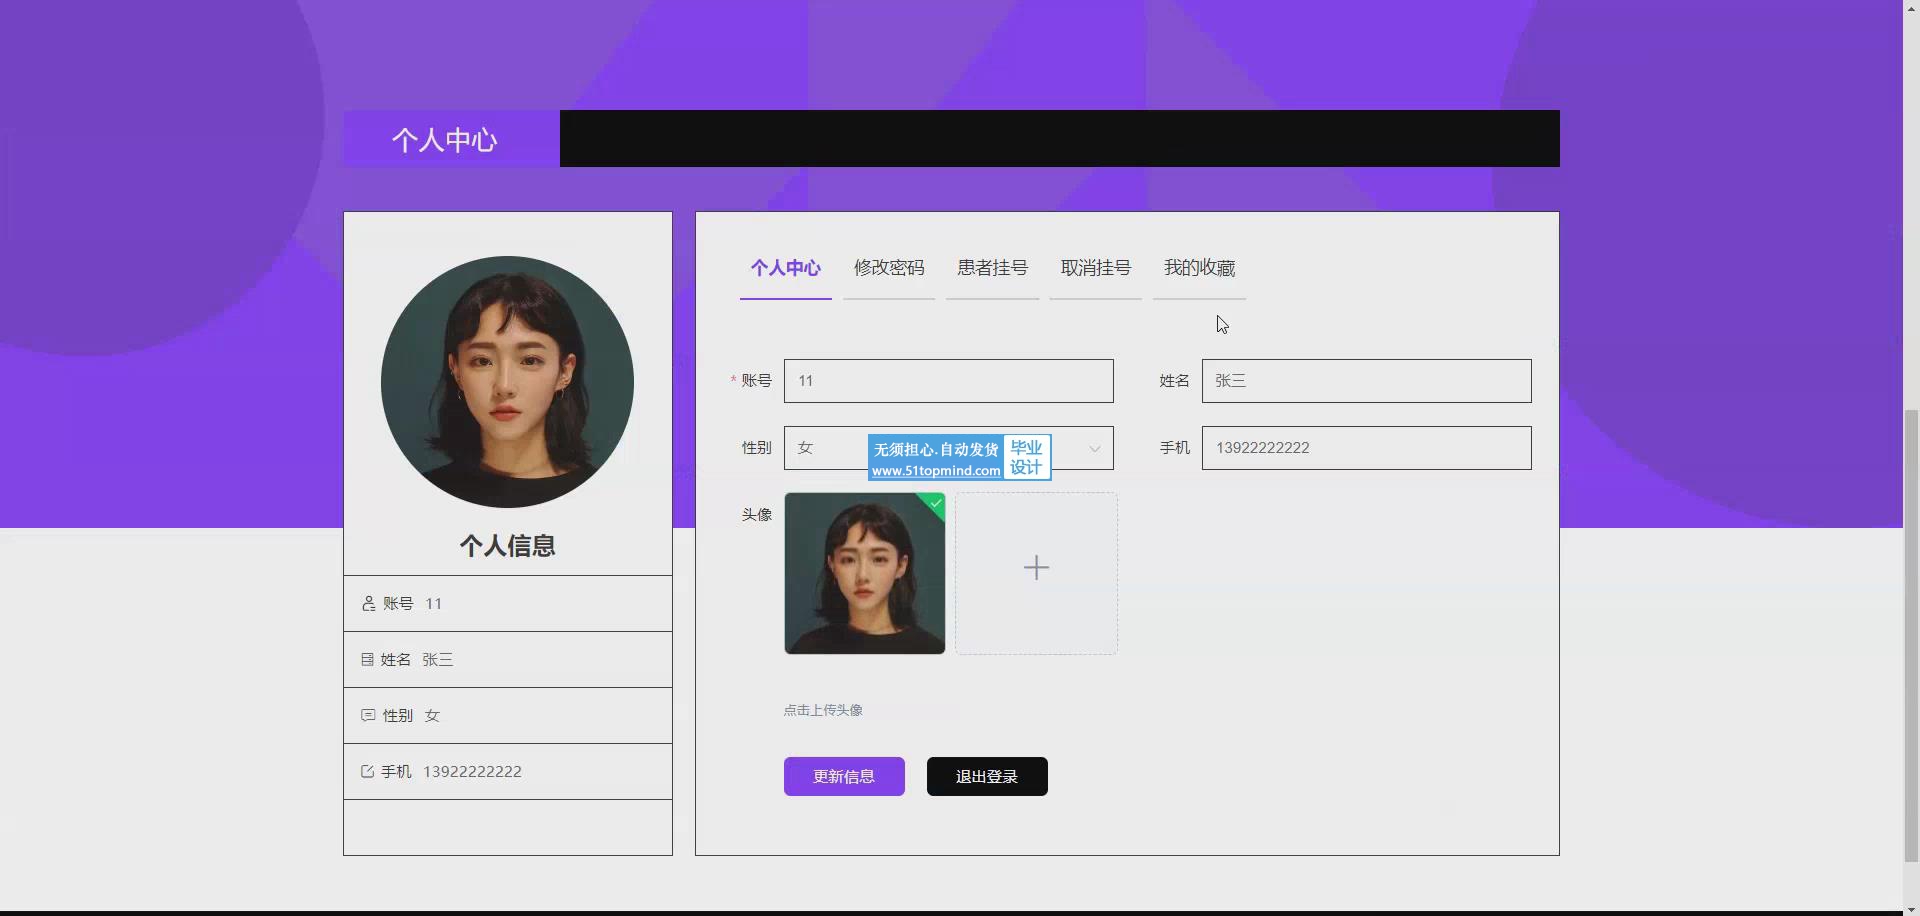The height and width of the screenshot is (916, 1920).
Task: Click the uploaded avatar thumbnail
Action: [x=865, y=573]
